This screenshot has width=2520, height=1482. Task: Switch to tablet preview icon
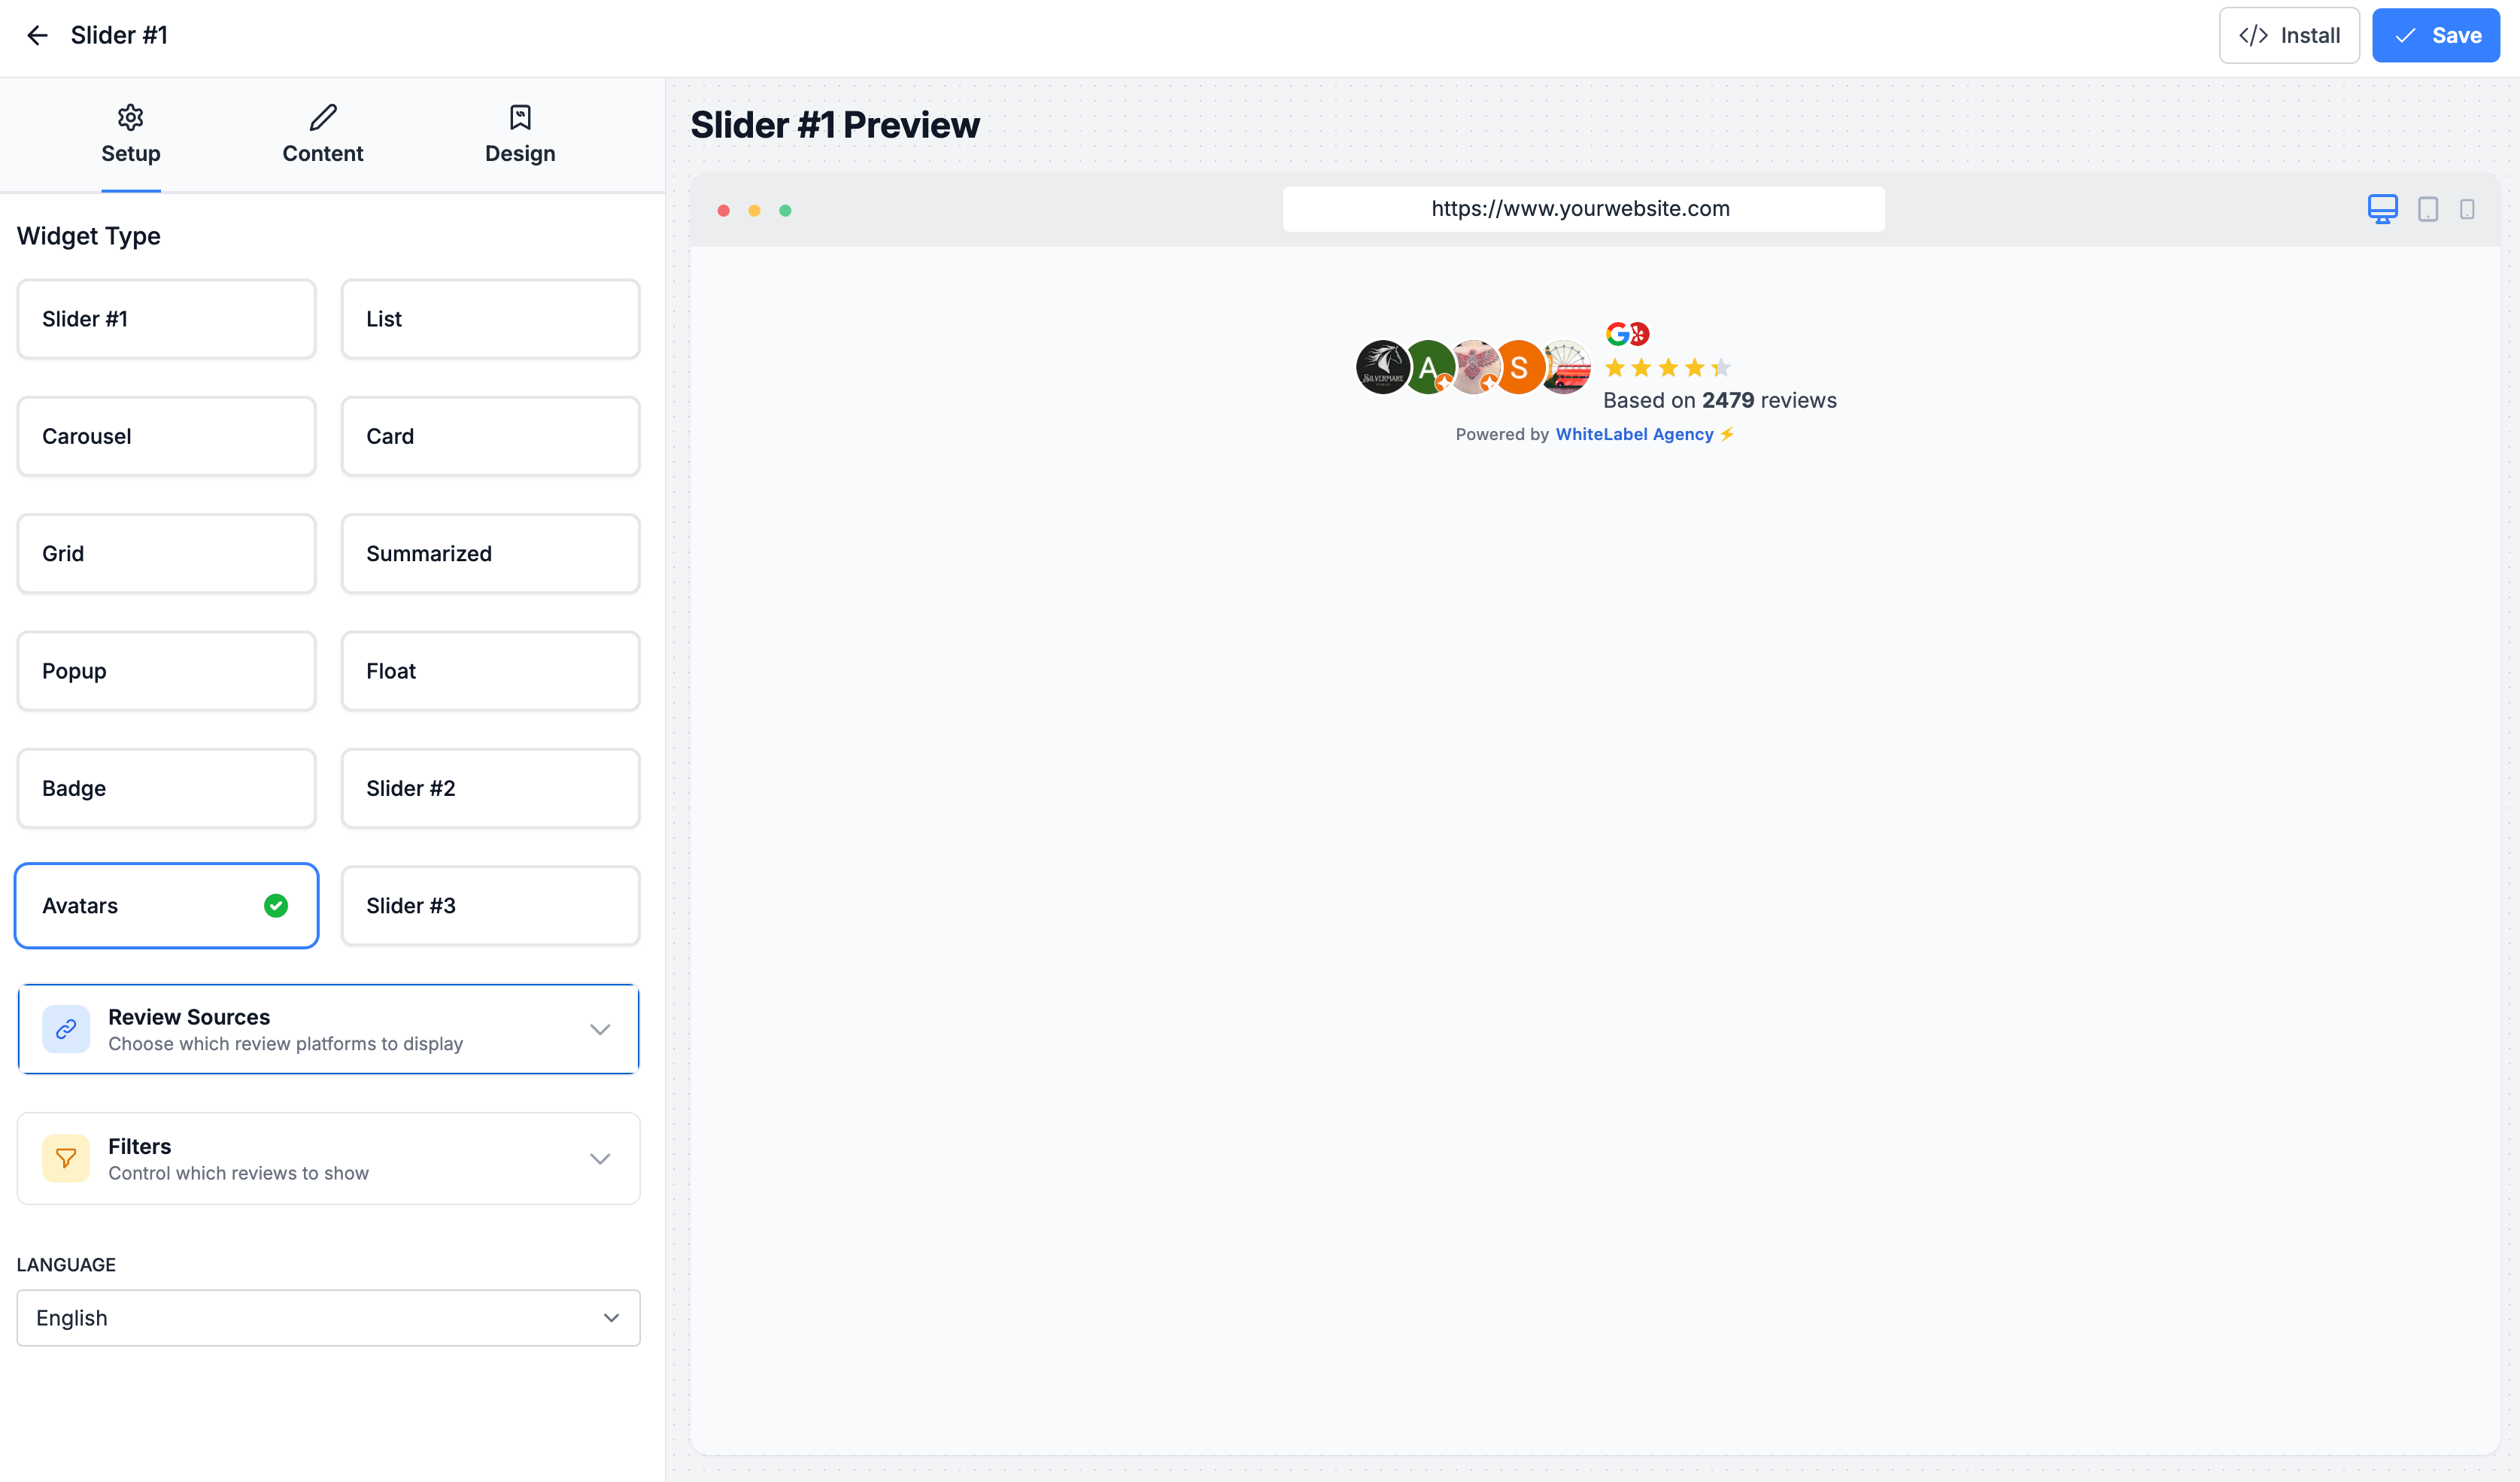(x=2428, y=209)
